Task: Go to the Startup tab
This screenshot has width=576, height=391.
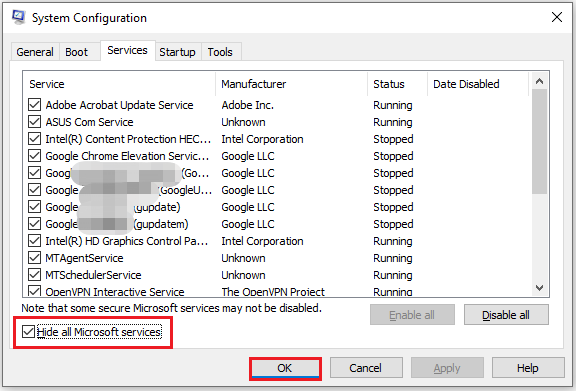Action: 177,52
